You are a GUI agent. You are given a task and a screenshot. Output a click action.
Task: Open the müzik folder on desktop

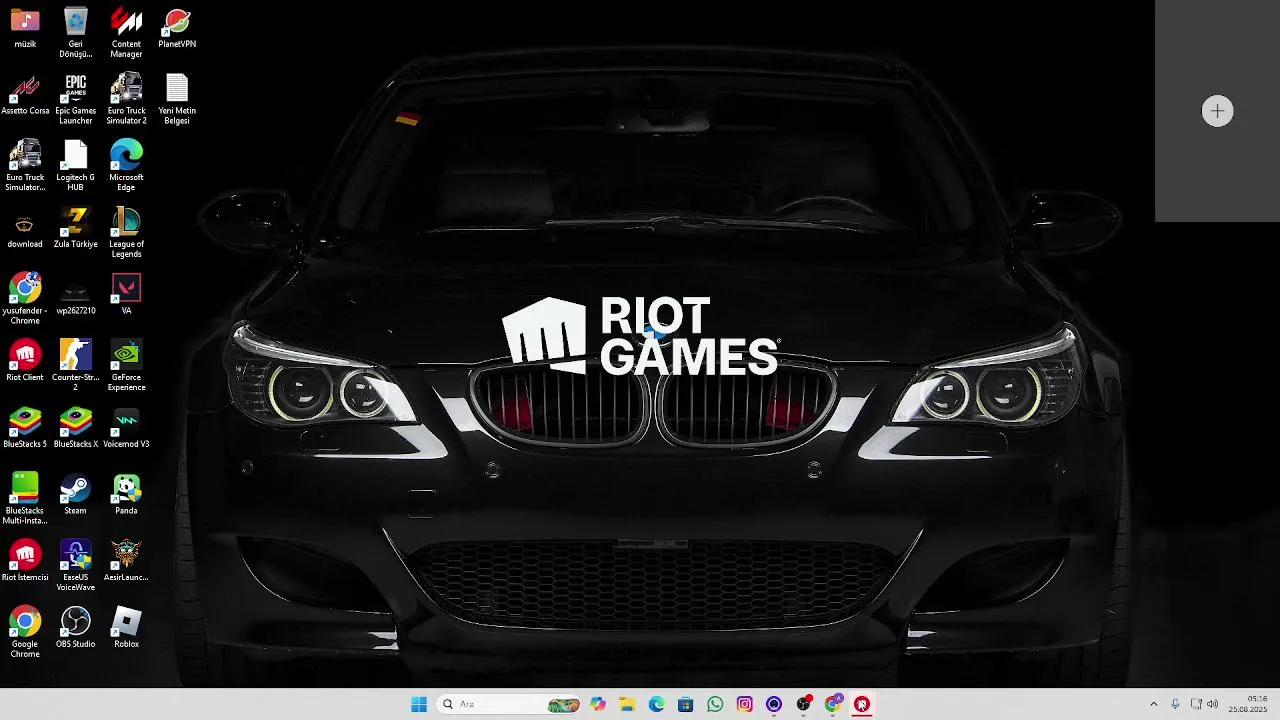pyautogui.click(x=25, y=27)
